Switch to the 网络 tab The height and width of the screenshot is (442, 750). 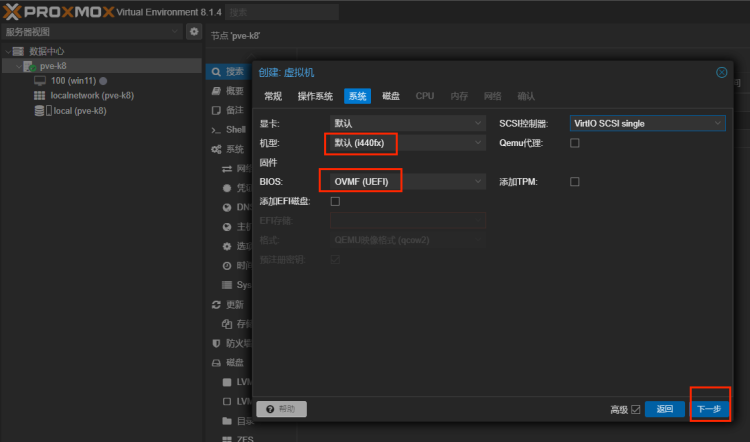pyautogui.click(x=493, y=96)
